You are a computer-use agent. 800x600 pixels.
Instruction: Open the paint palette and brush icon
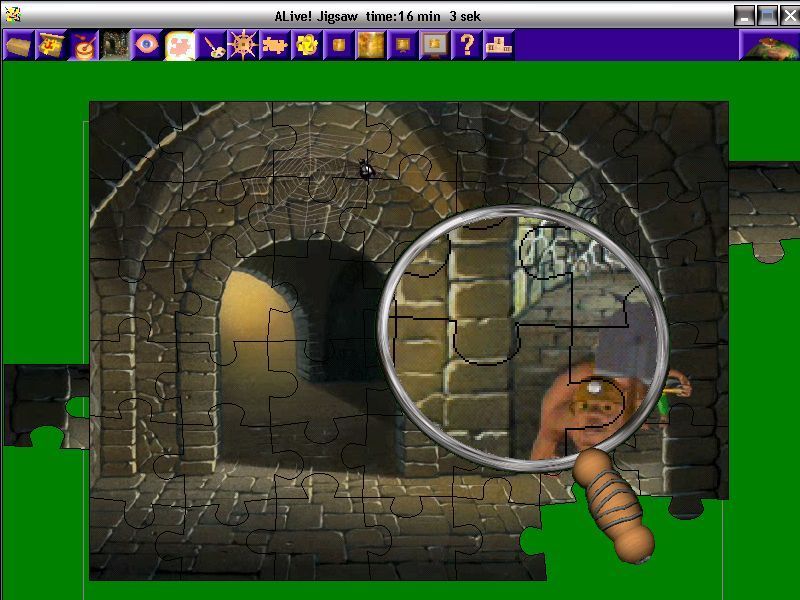[x=211, y=45]
